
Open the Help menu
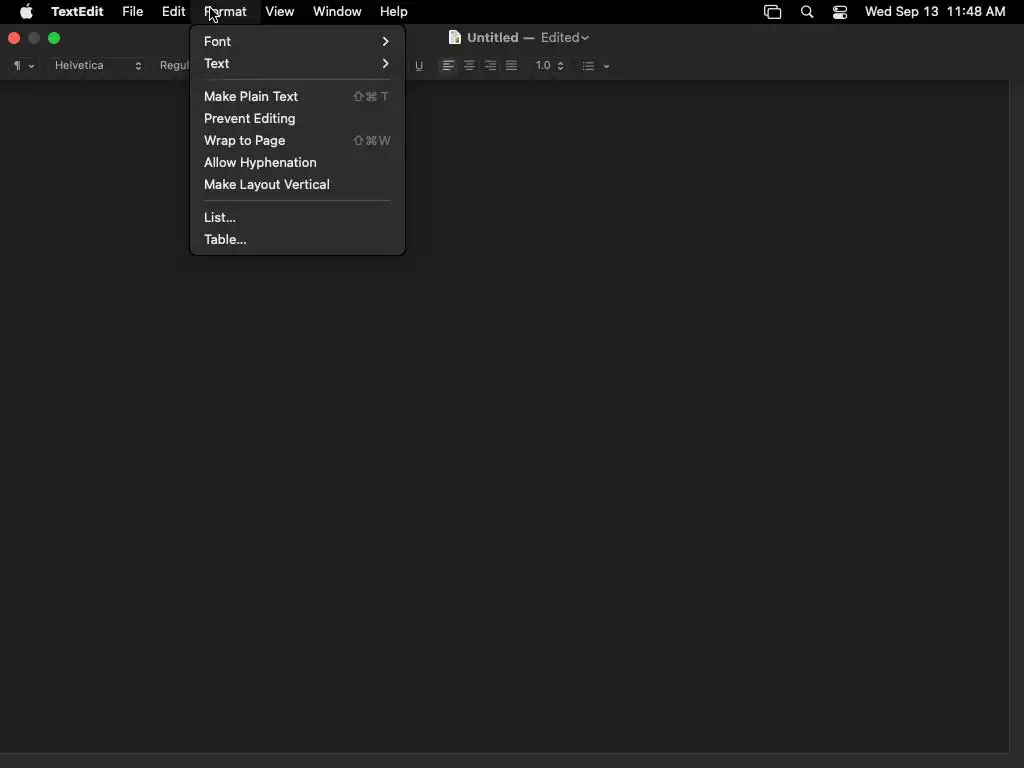coord(394,12)
